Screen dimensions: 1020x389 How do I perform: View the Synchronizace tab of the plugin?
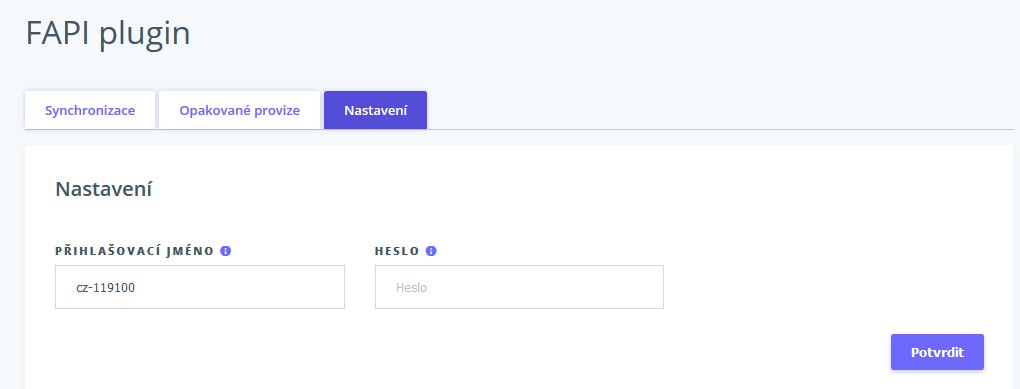(90, 110)
